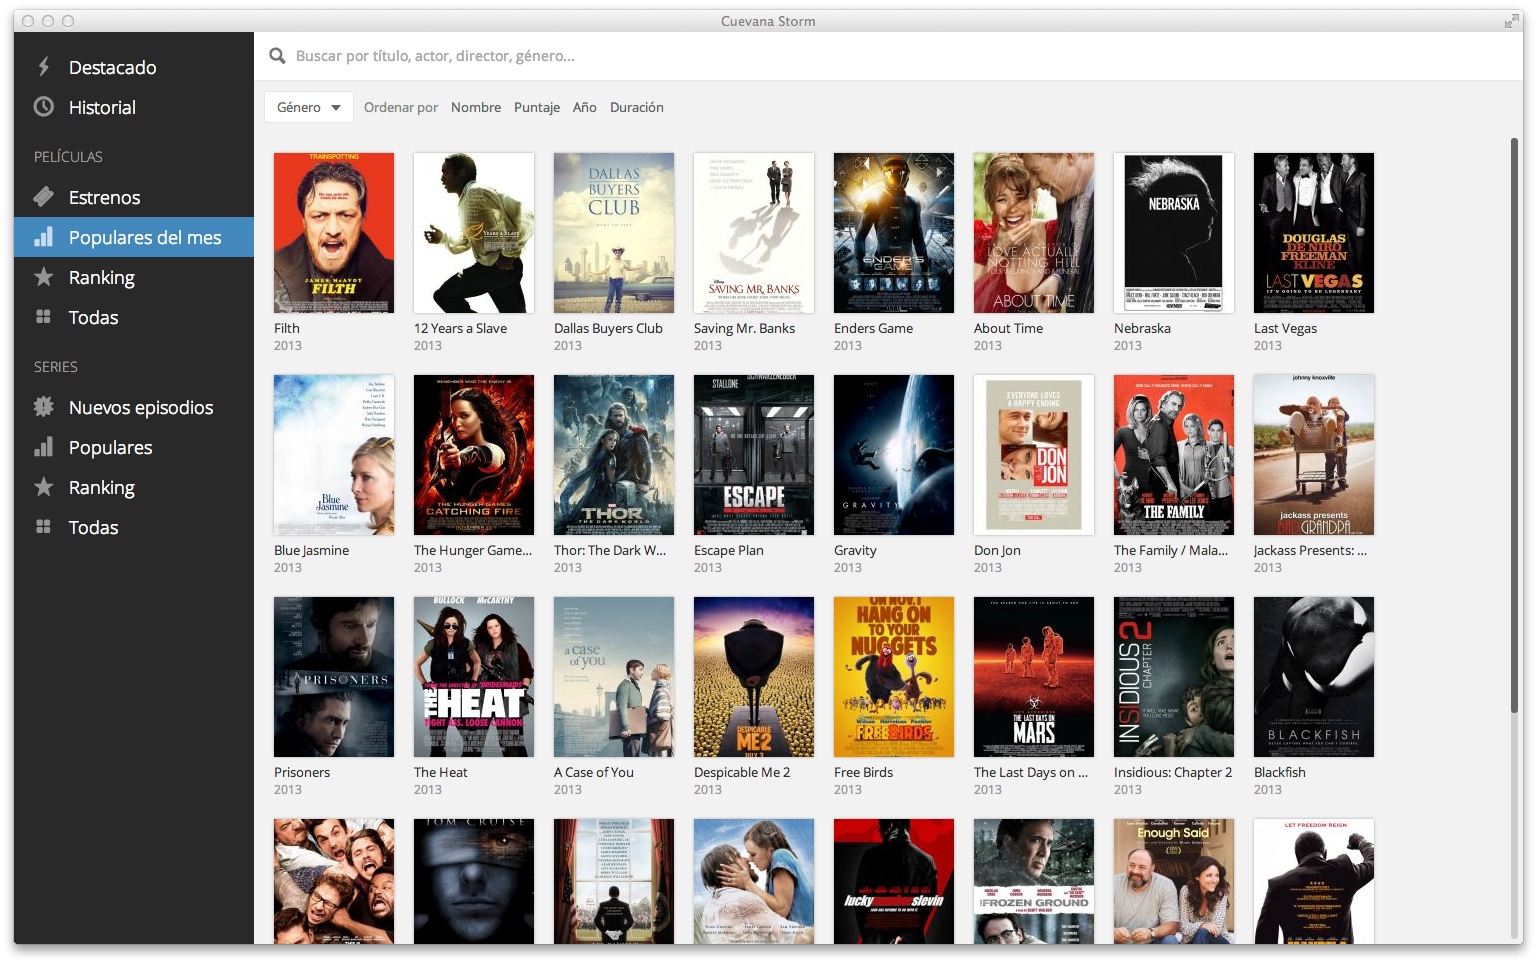Select Populares del mes in sidebar
Screen dimensions: 1537x964
[x=134, y=237]
